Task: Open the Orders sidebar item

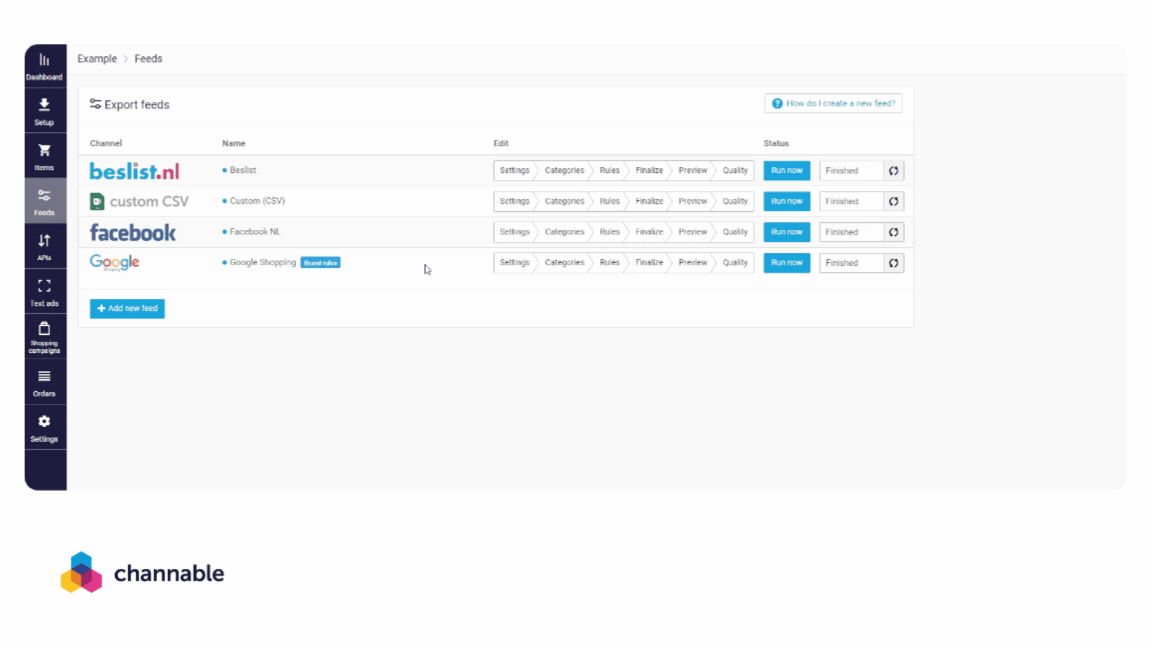Action: [44, 383]
